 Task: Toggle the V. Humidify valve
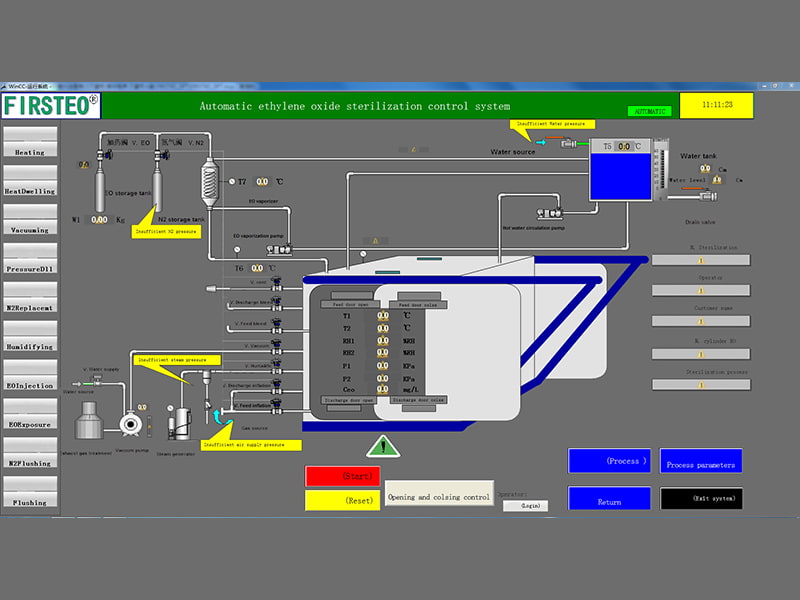(x=277, y=366)
